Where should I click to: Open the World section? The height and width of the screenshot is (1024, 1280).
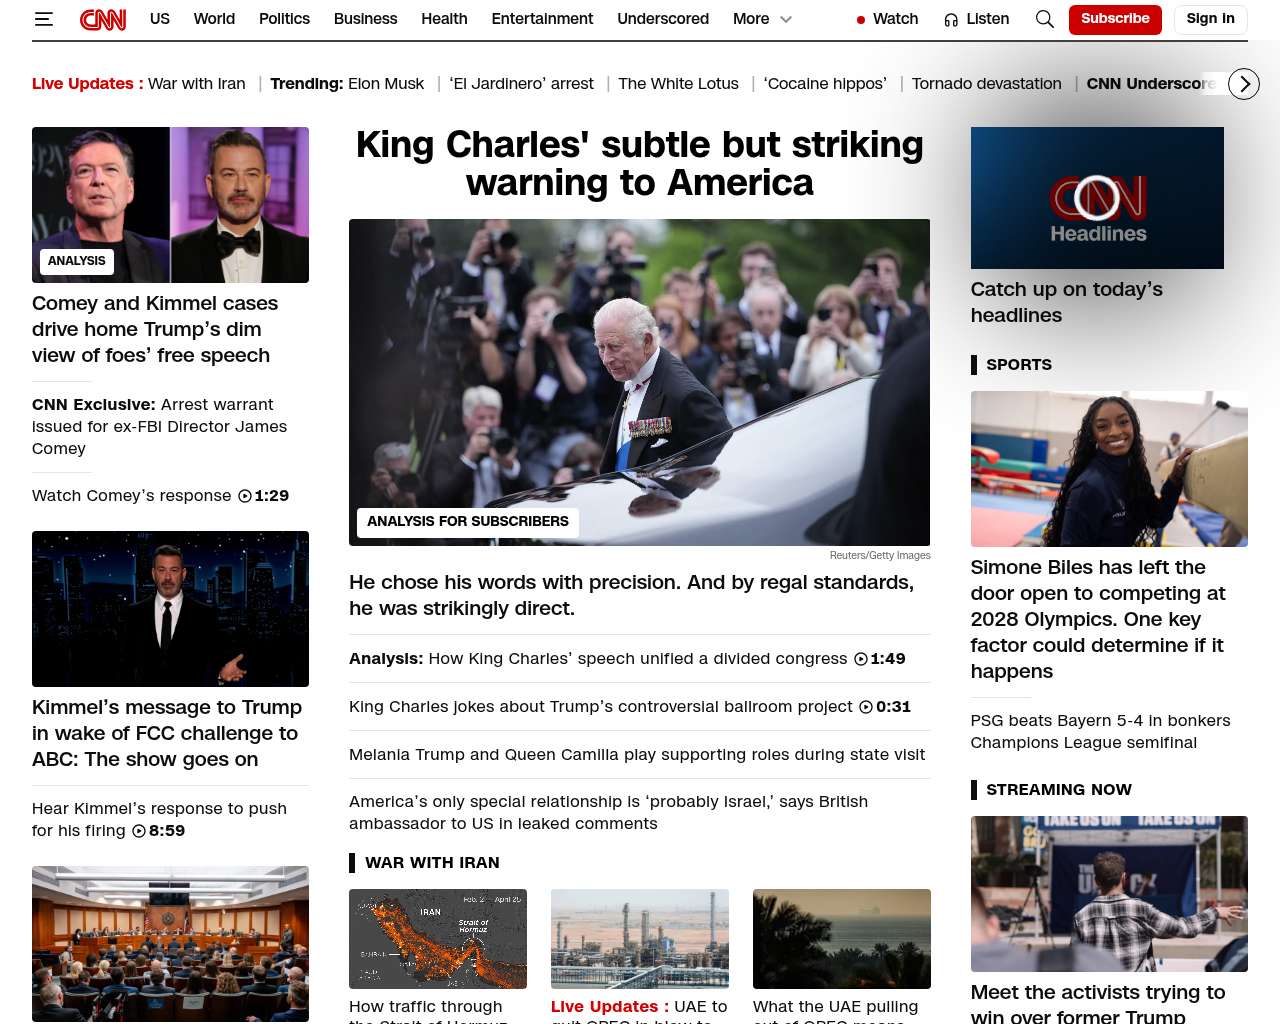pos(214,19)
